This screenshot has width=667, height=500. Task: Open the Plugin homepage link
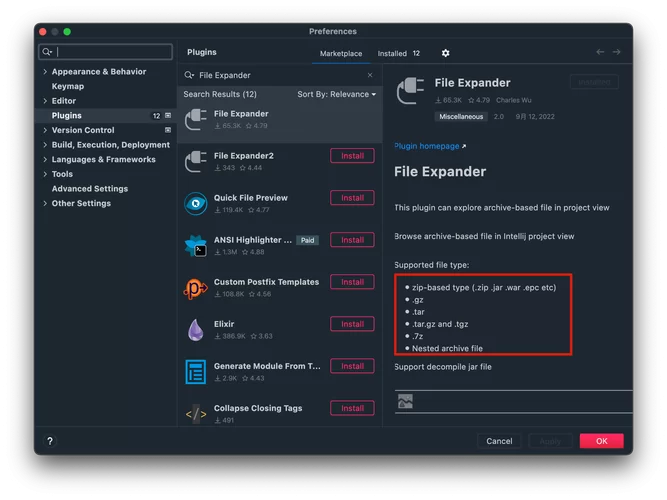(x=428, y=146)
